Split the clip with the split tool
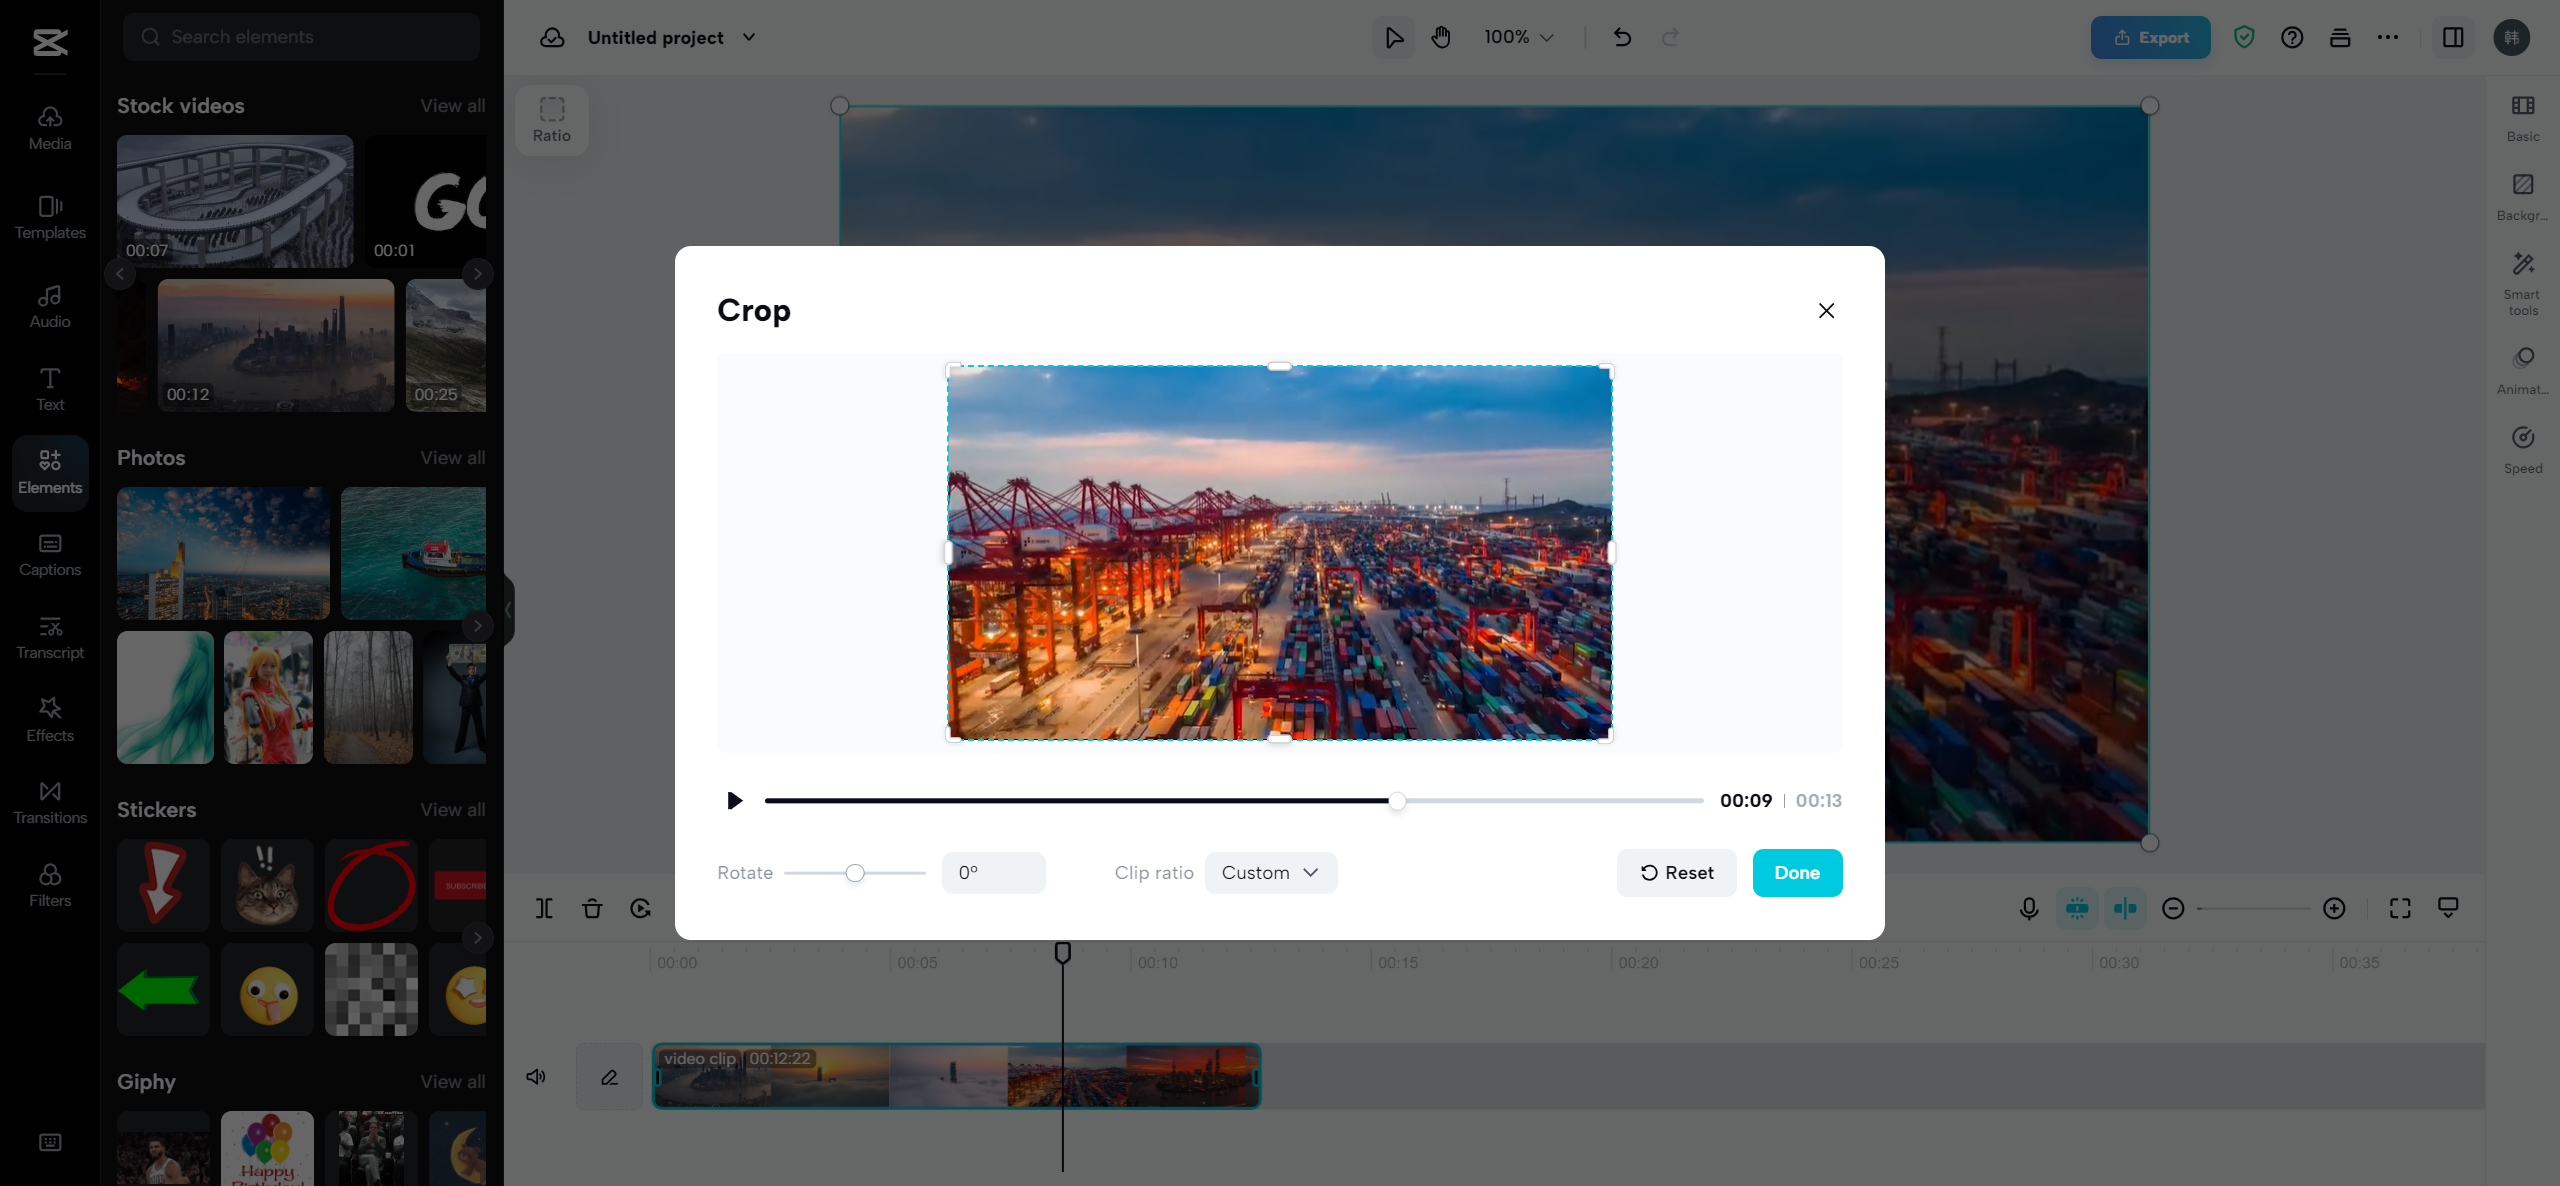This screenshot has height=1186, width=2560. point(545,908)
